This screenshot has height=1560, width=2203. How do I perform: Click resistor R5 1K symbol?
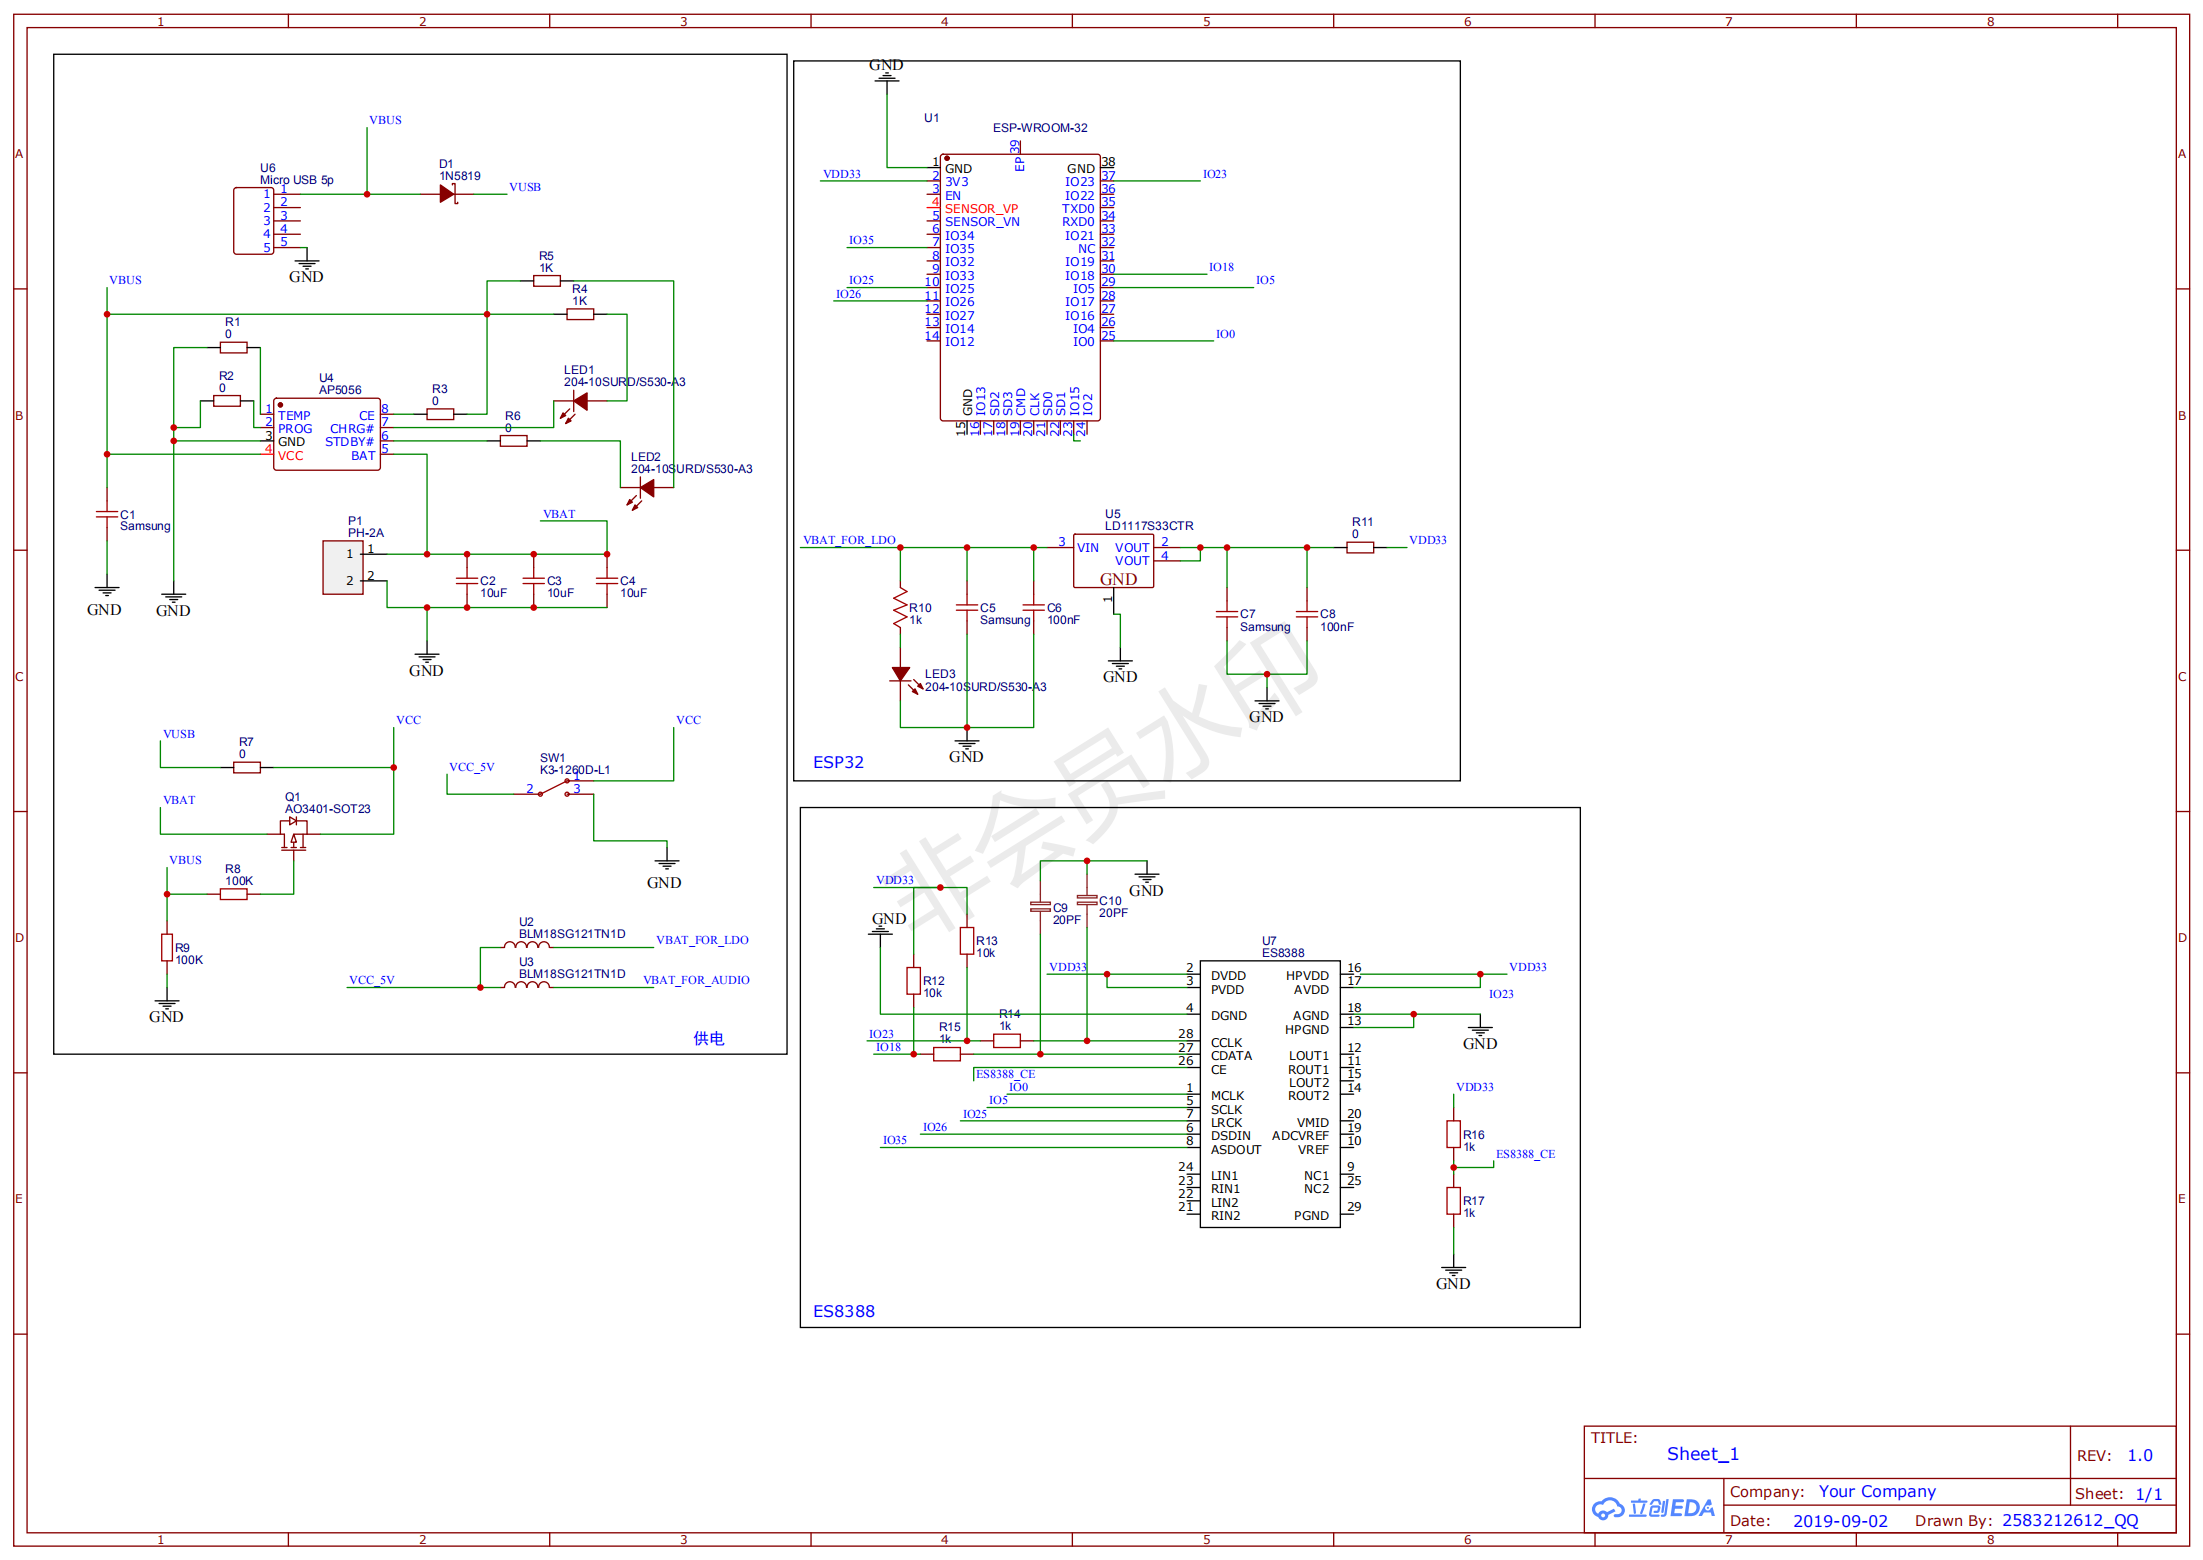pos(546,281)
